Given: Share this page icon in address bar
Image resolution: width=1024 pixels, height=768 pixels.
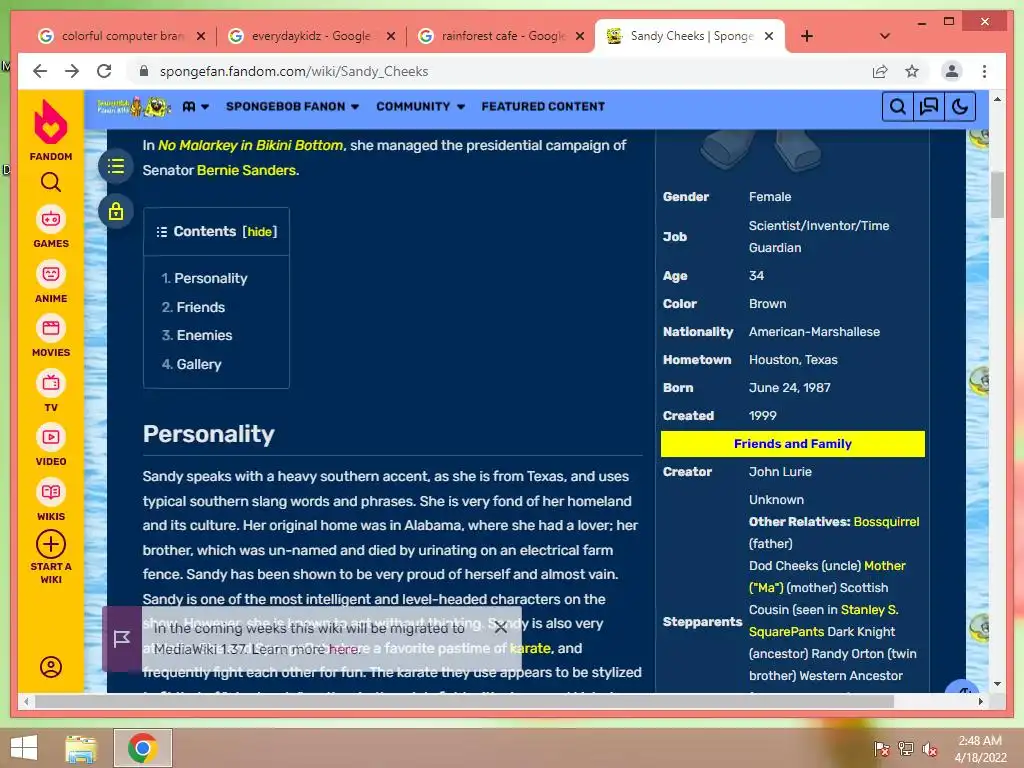Looking at the screenshot, I should [880, 71].
